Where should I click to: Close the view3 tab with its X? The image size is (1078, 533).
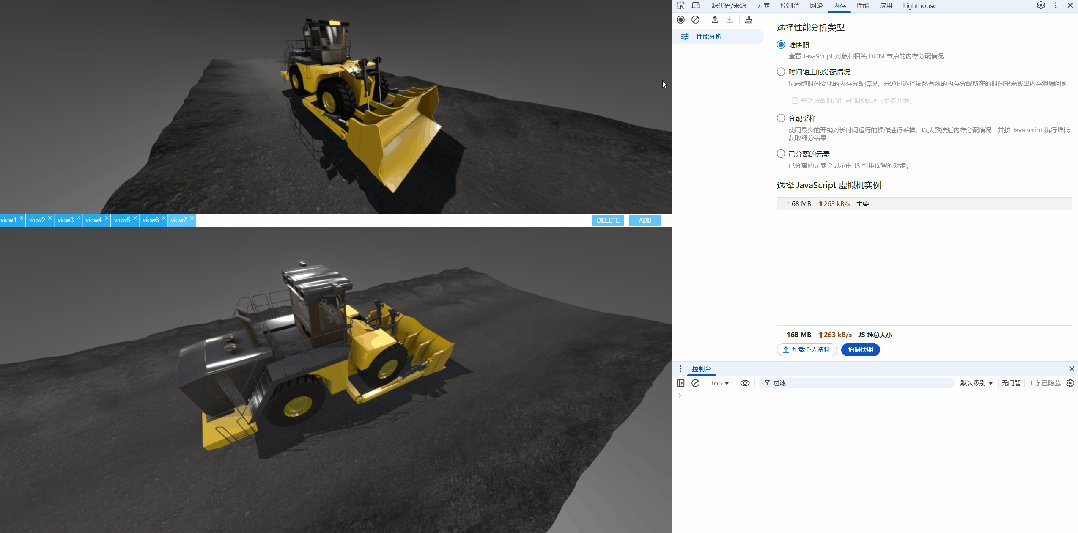[x=78, y=218]
